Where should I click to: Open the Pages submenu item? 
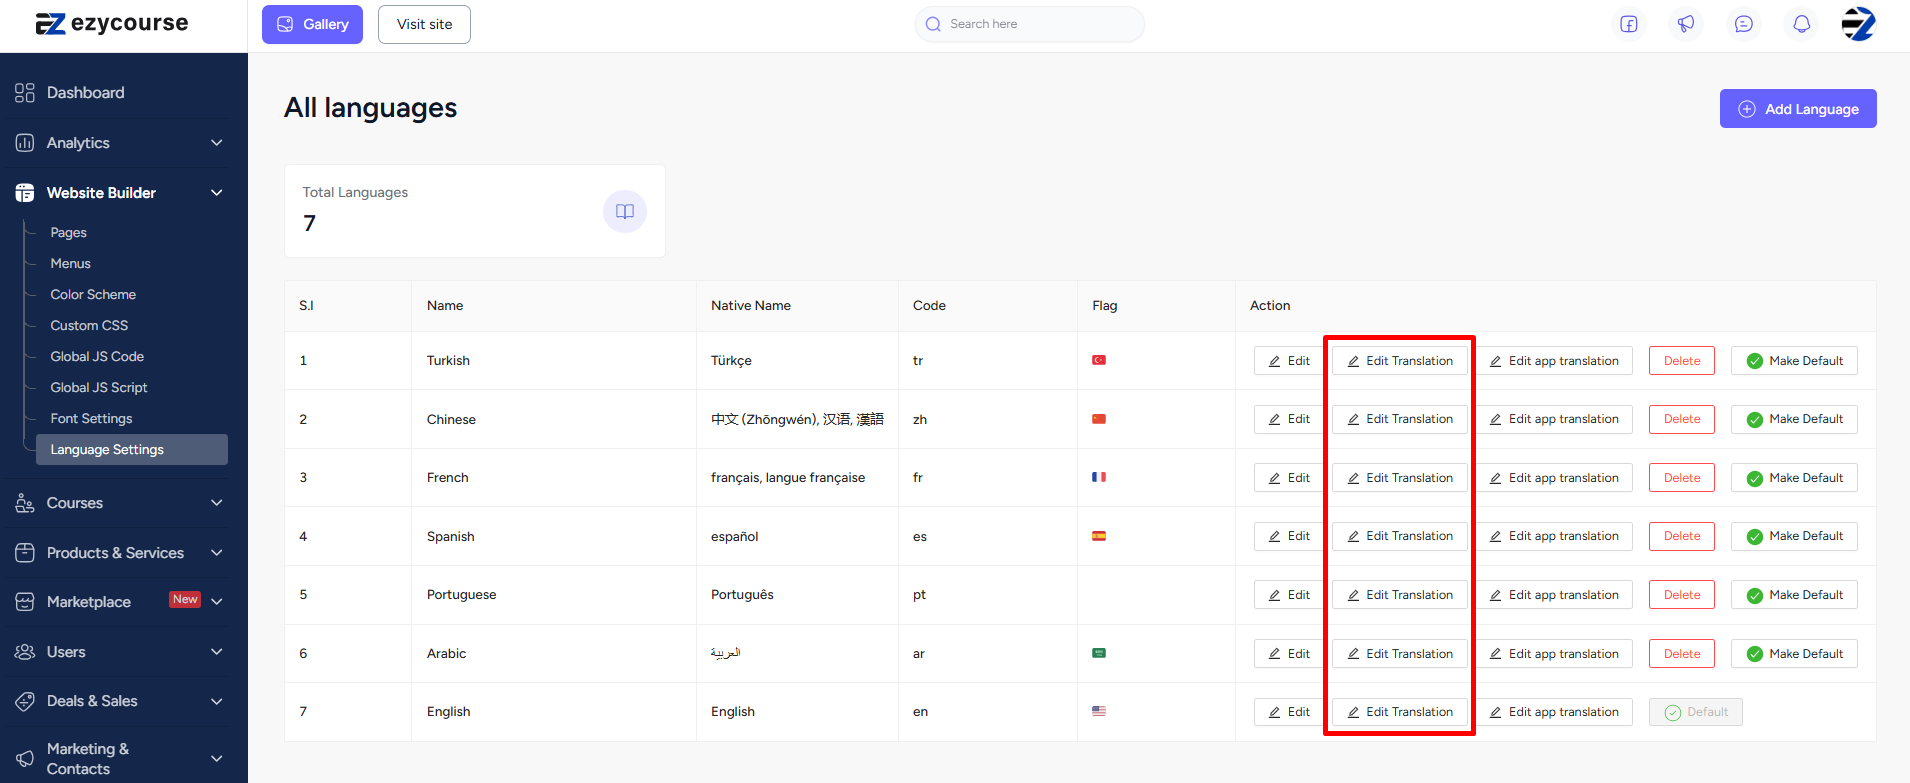(x=69, y=232)
